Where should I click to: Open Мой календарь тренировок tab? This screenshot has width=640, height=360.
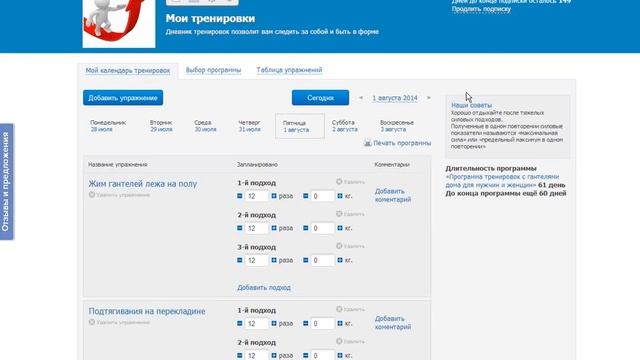click(128, 71)
